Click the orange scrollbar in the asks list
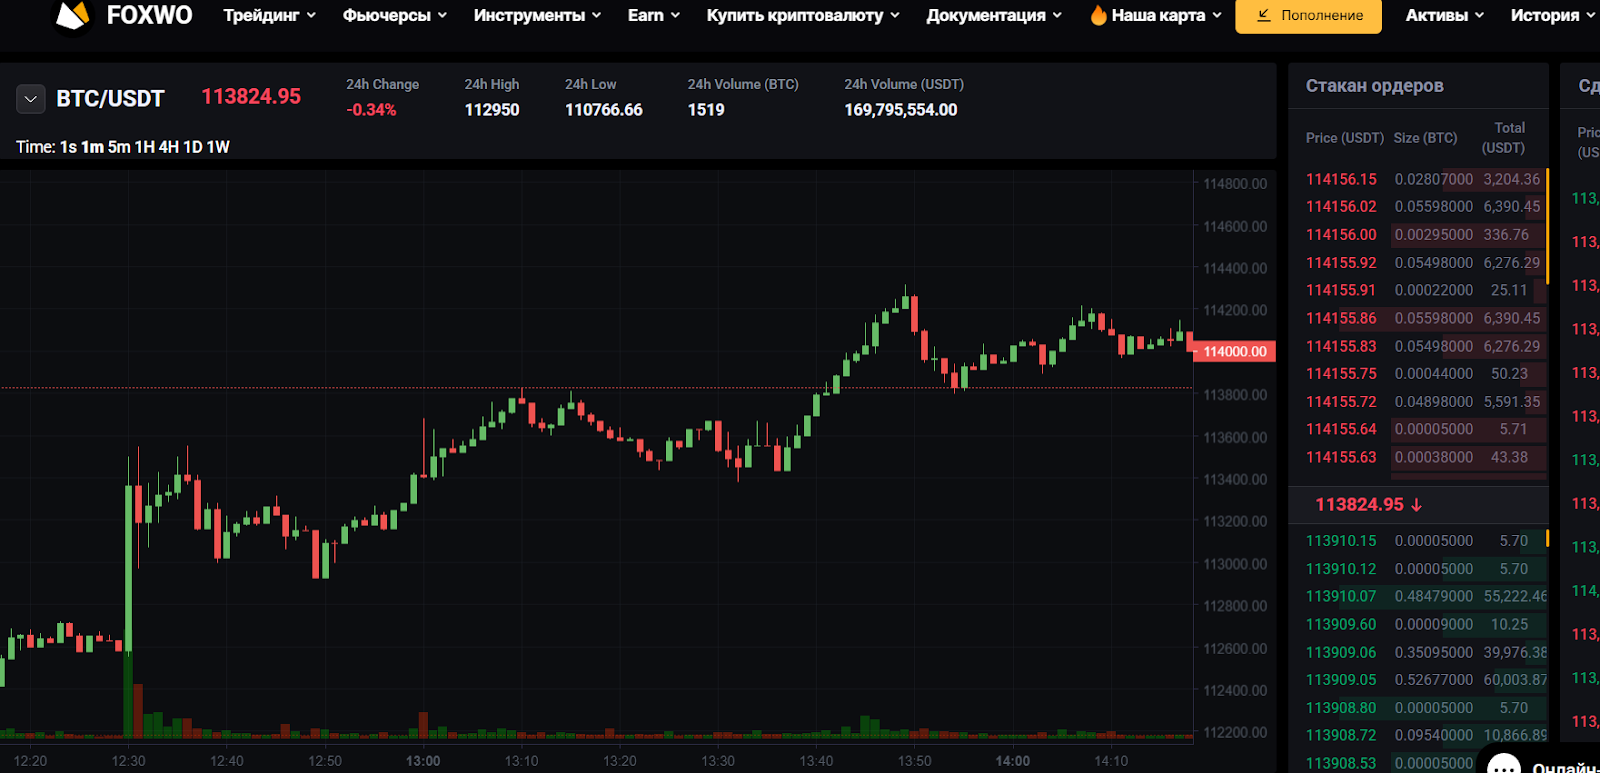The height and width of the screenshot is (773, 1600). 1547,225
